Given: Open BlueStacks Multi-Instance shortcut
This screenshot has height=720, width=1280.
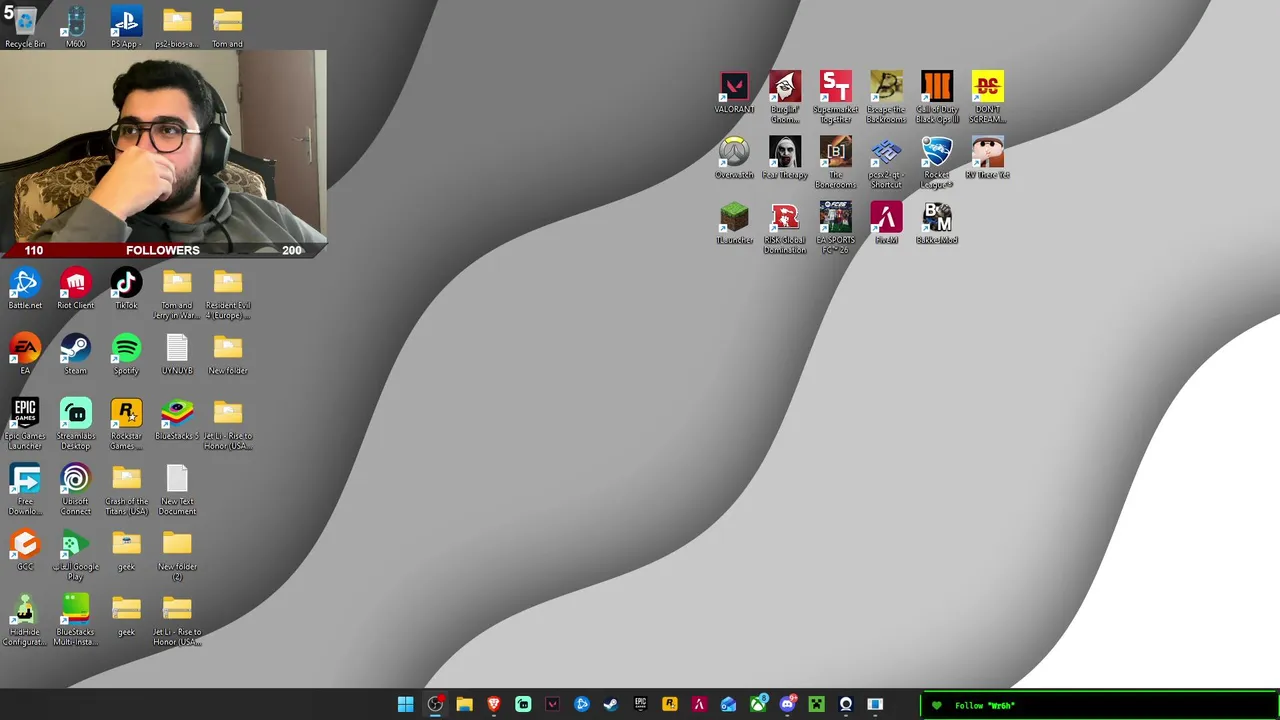Looking at the screenshot, I should [x=76, y=620].
